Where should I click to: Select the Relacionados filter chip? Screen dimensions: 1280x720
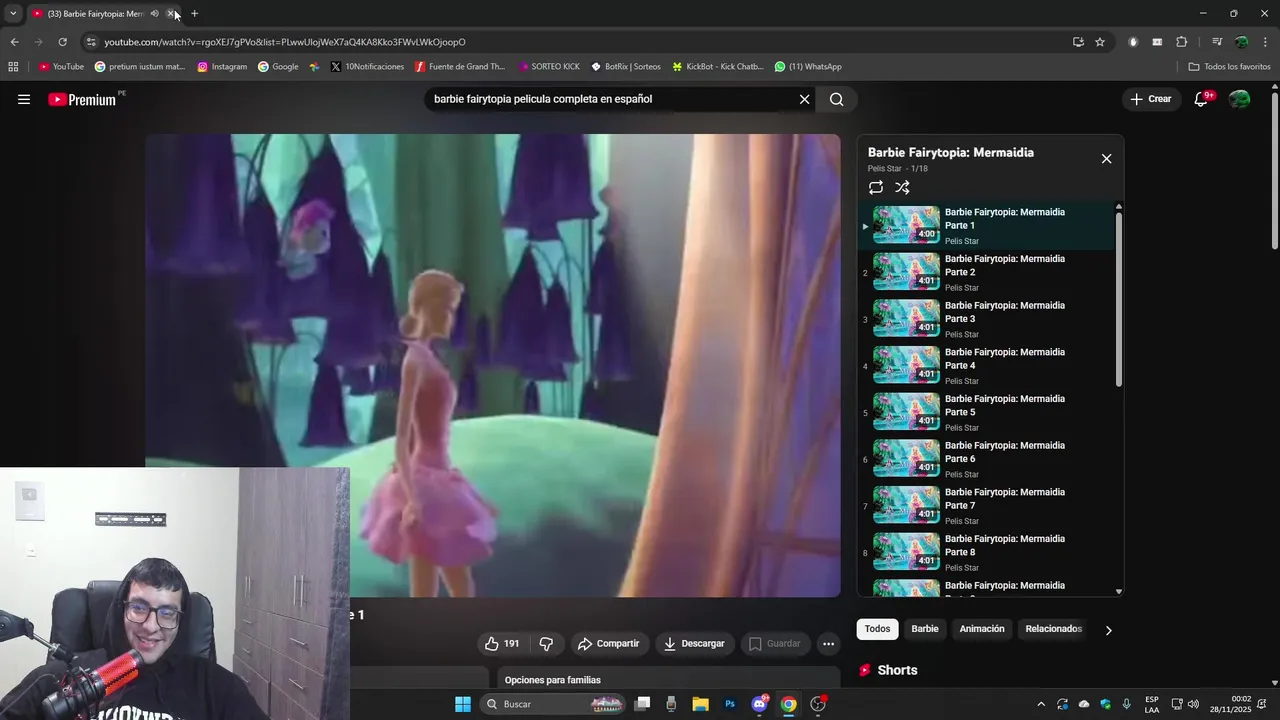pos(1053,629)
